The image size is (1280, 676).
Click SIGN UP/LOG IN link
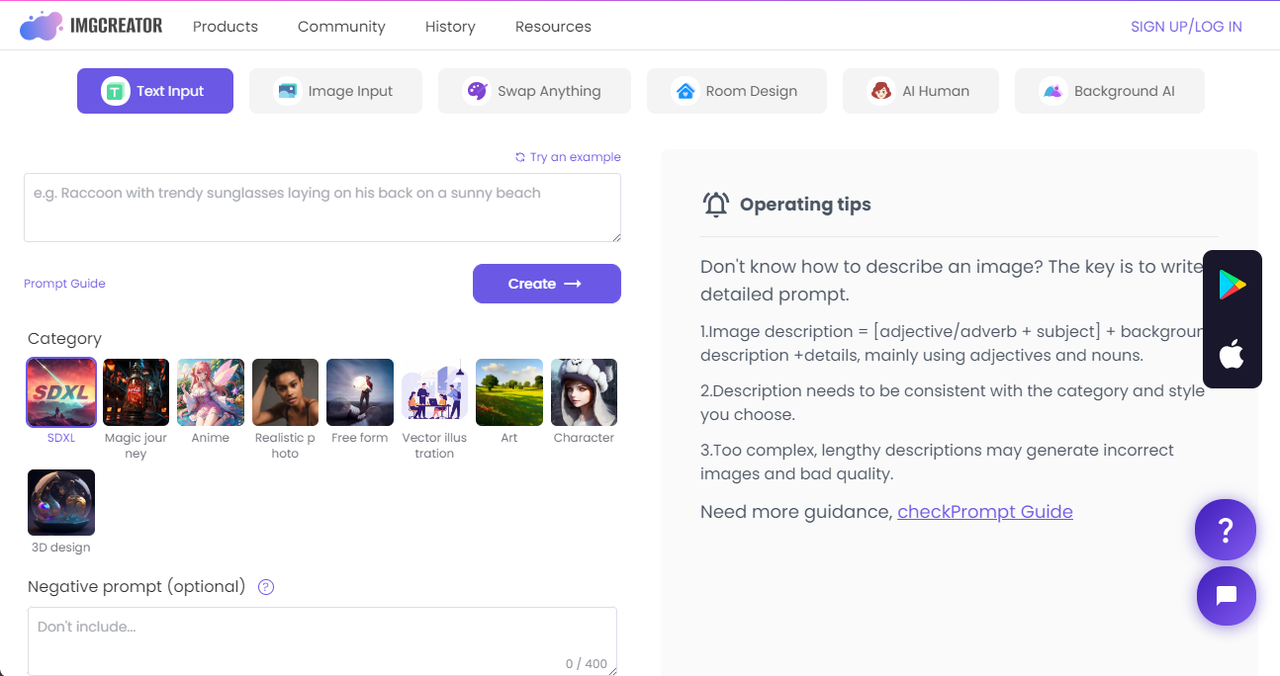(x=1186, y=27)
